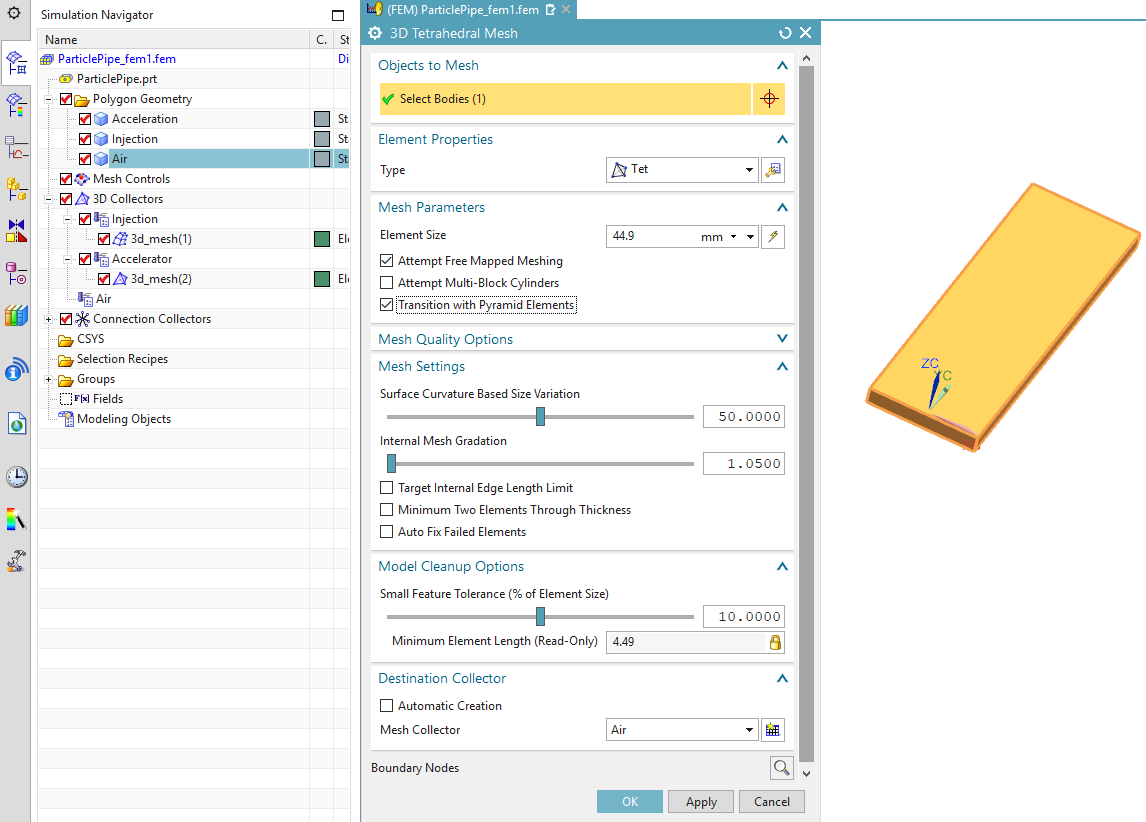
Task: Expand the Mesh Quality Options section
Action: [782, 339]
